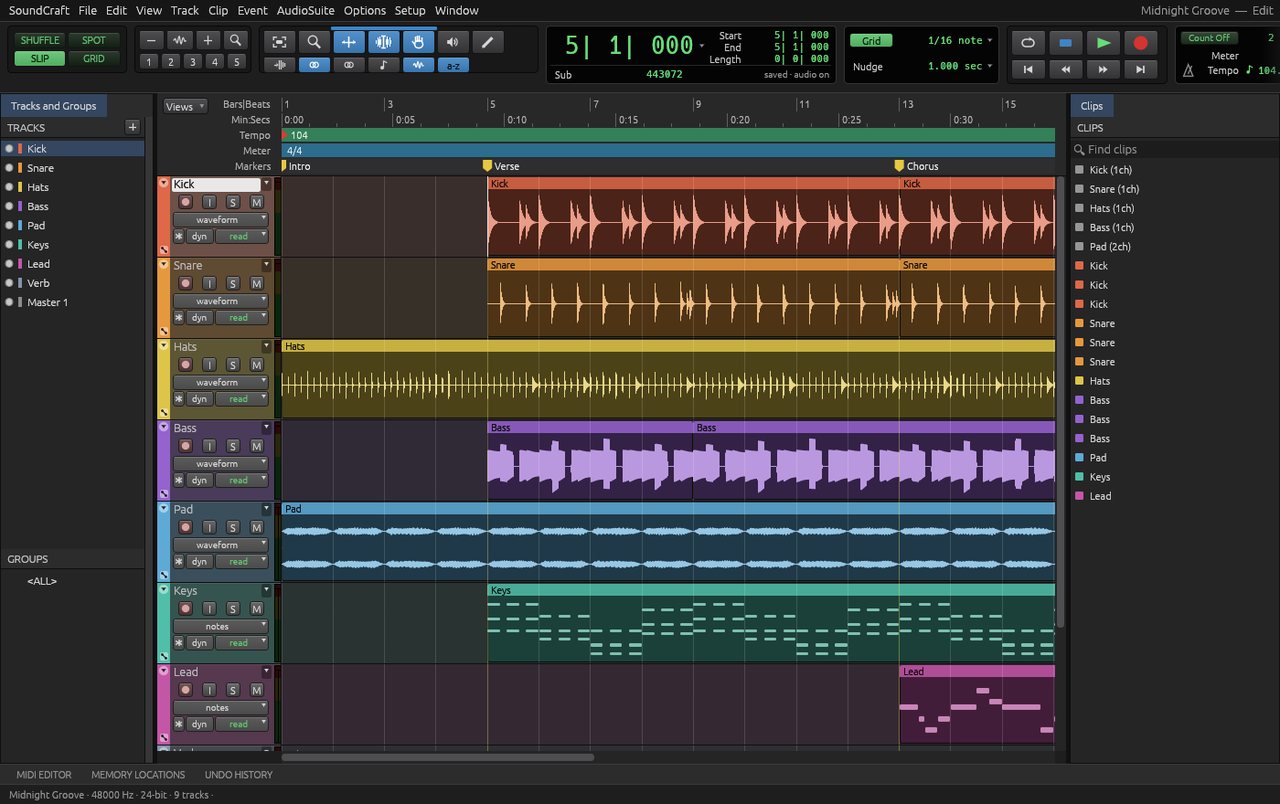Select the Grabber hand tool

[418, 42]
